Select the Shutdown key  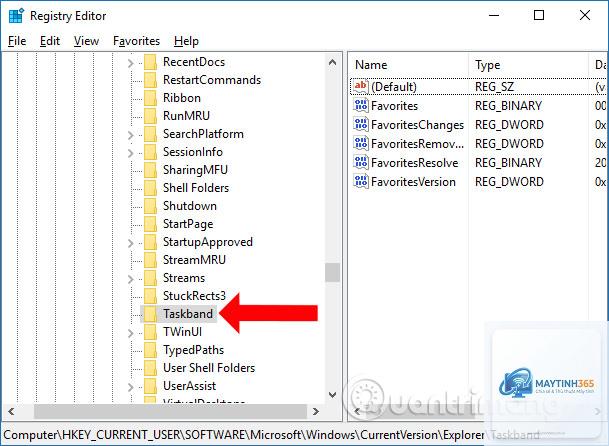[x=190, y=206]
